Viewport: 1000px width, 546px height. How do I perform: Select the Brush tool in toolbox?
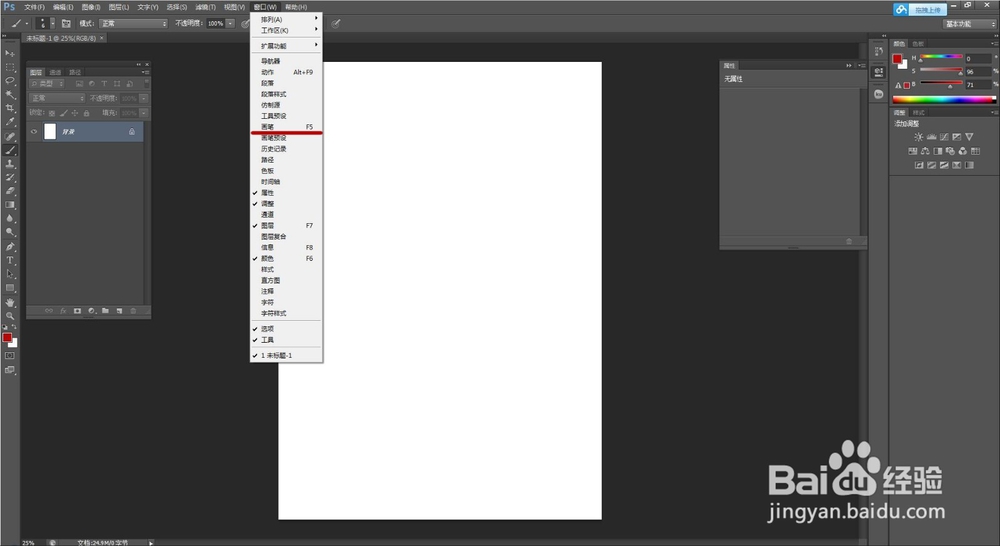pos(10,151)
